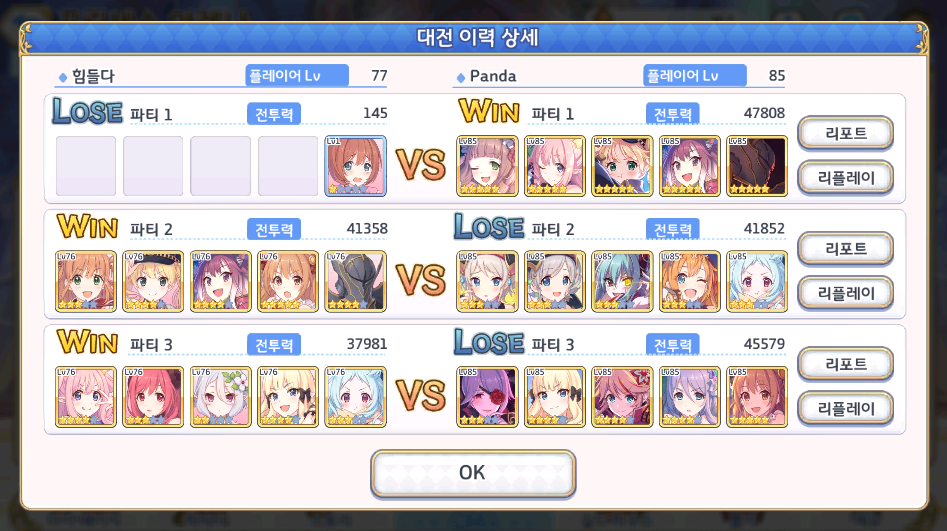This screenshot has height=531, width=947.
Task: Select the white-haired flower character in 힘들다's party 3
Action: pyautogui.click(x=220, y=397)
